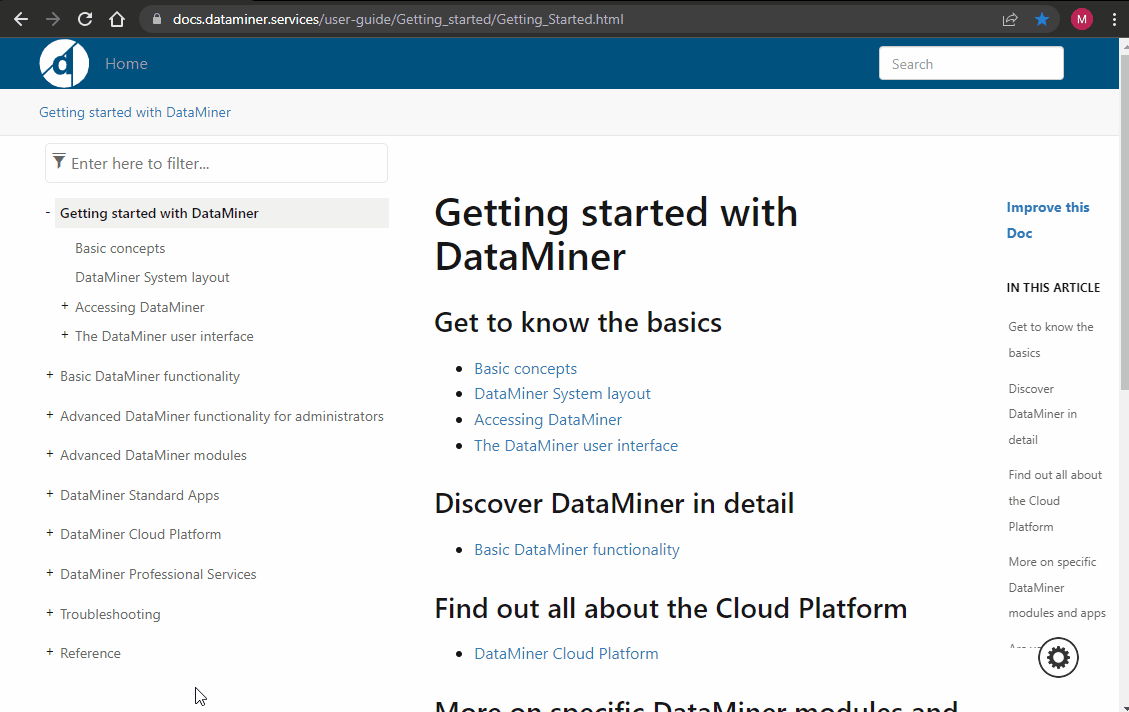Open 'The DataMiner user interface' sidebar entry

tap(164, 336)
